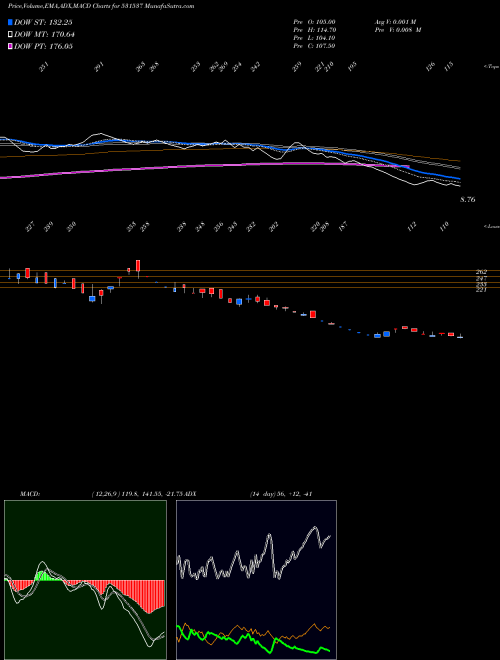The image size is (500, 660).
Task: Click the '126' top label near right
Action: click(x=430, y=67)
